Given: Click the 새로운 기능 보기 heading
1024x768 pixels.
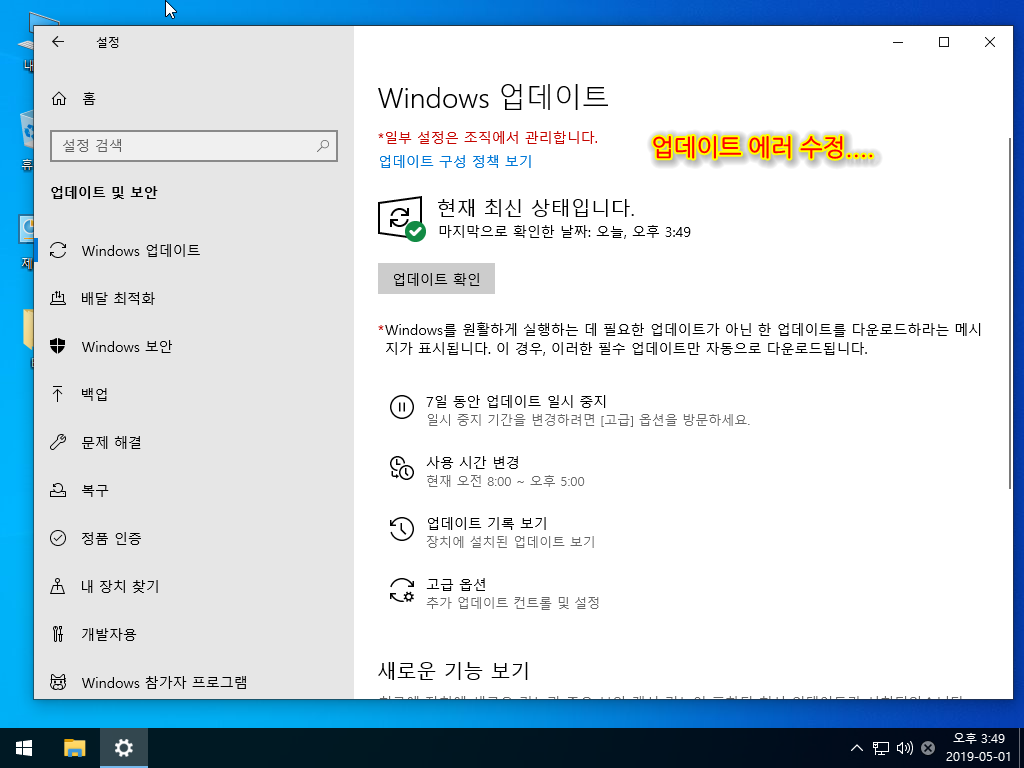Looking at the screenshot, I should pos(454,671).
